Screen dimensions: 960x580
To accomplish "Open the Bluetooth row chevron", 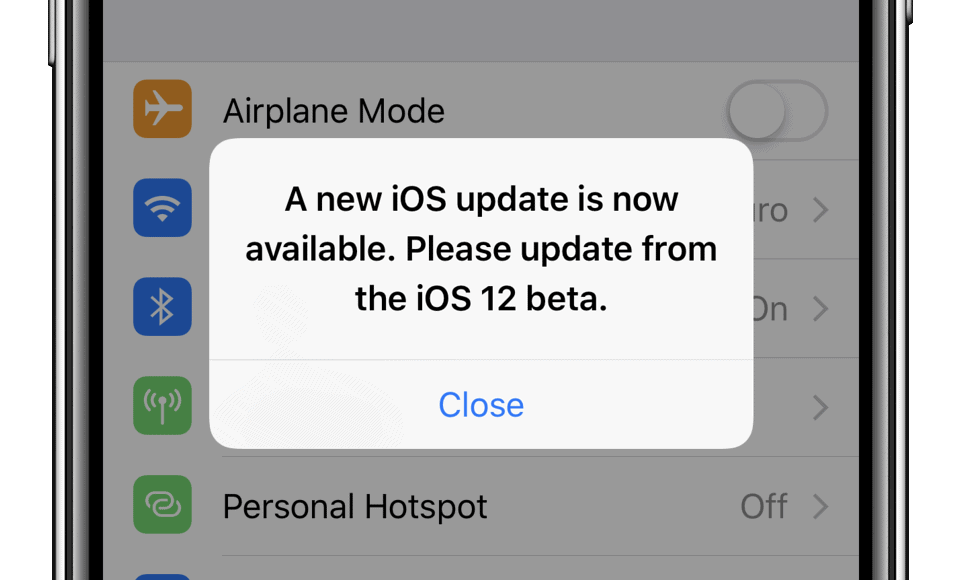I will coord(820,309).
